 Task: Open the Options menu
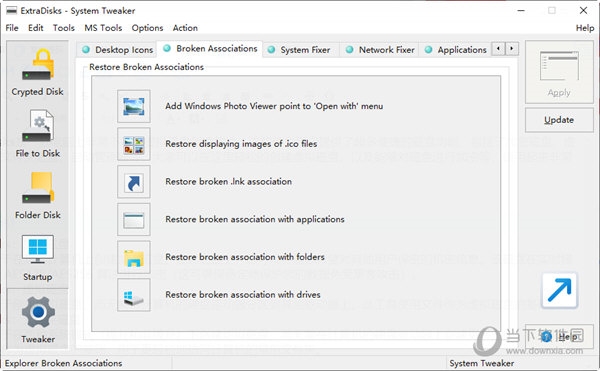tap(147, 28)
